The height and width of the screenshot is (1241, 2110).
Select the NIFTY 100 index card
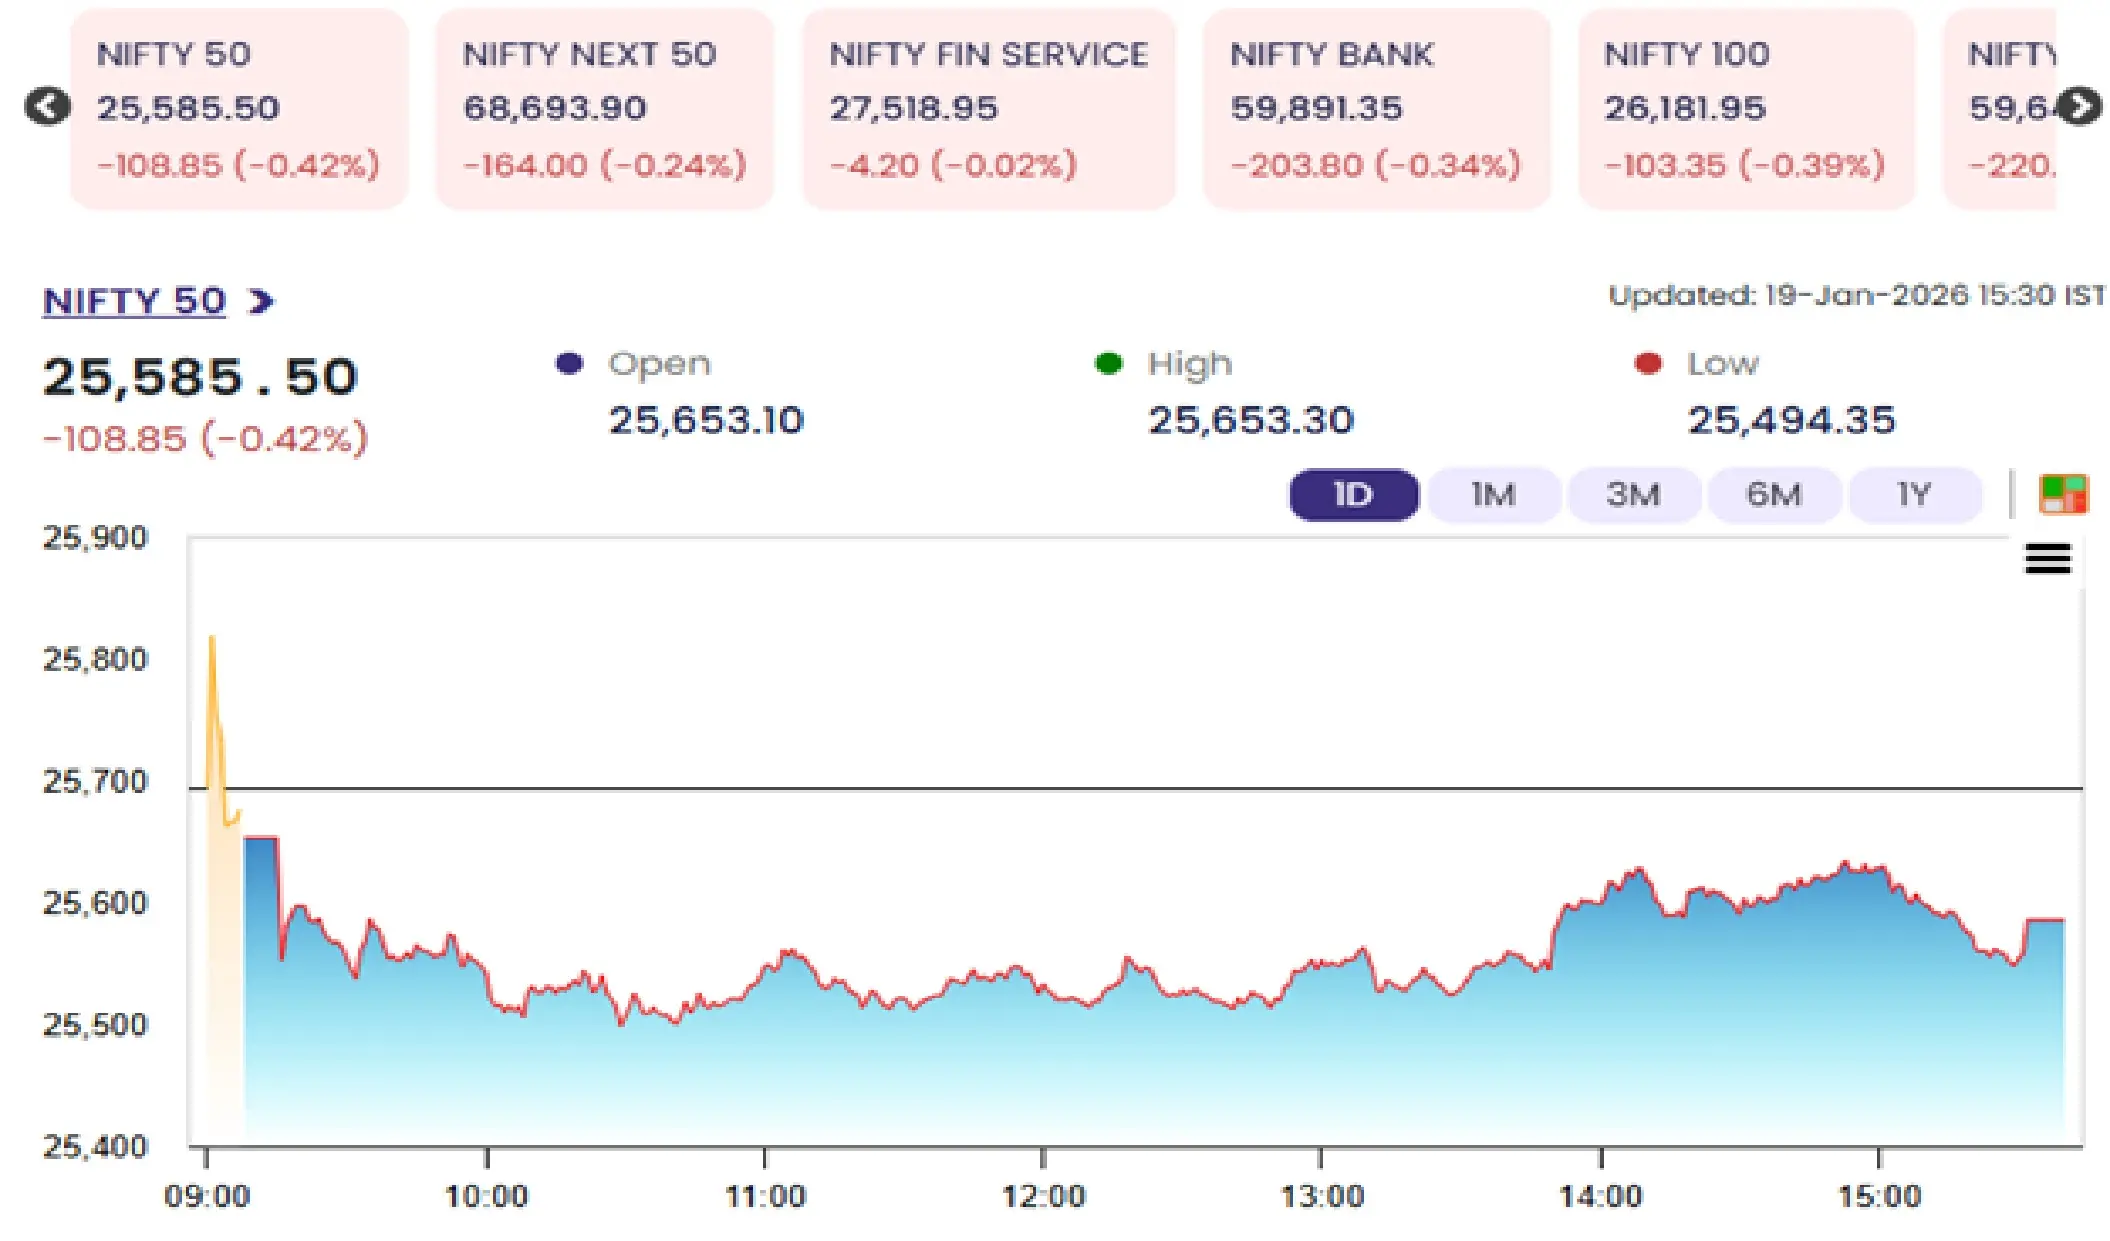click(x=1746, y=109)
